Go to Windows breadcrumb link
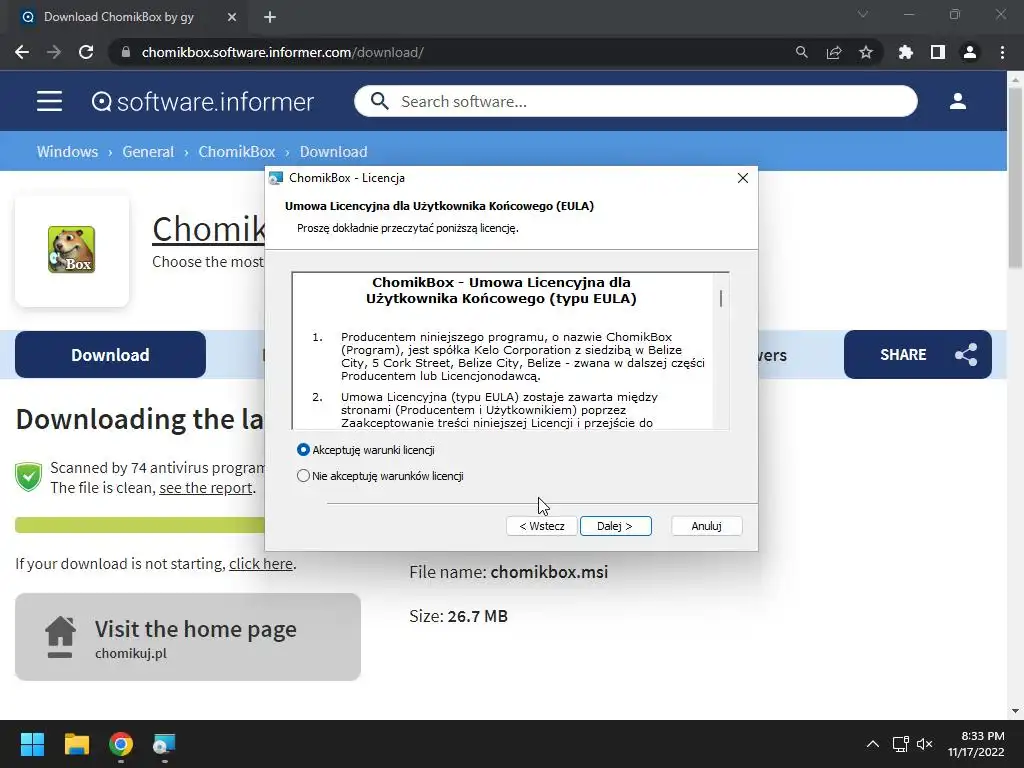 point(67,152)
